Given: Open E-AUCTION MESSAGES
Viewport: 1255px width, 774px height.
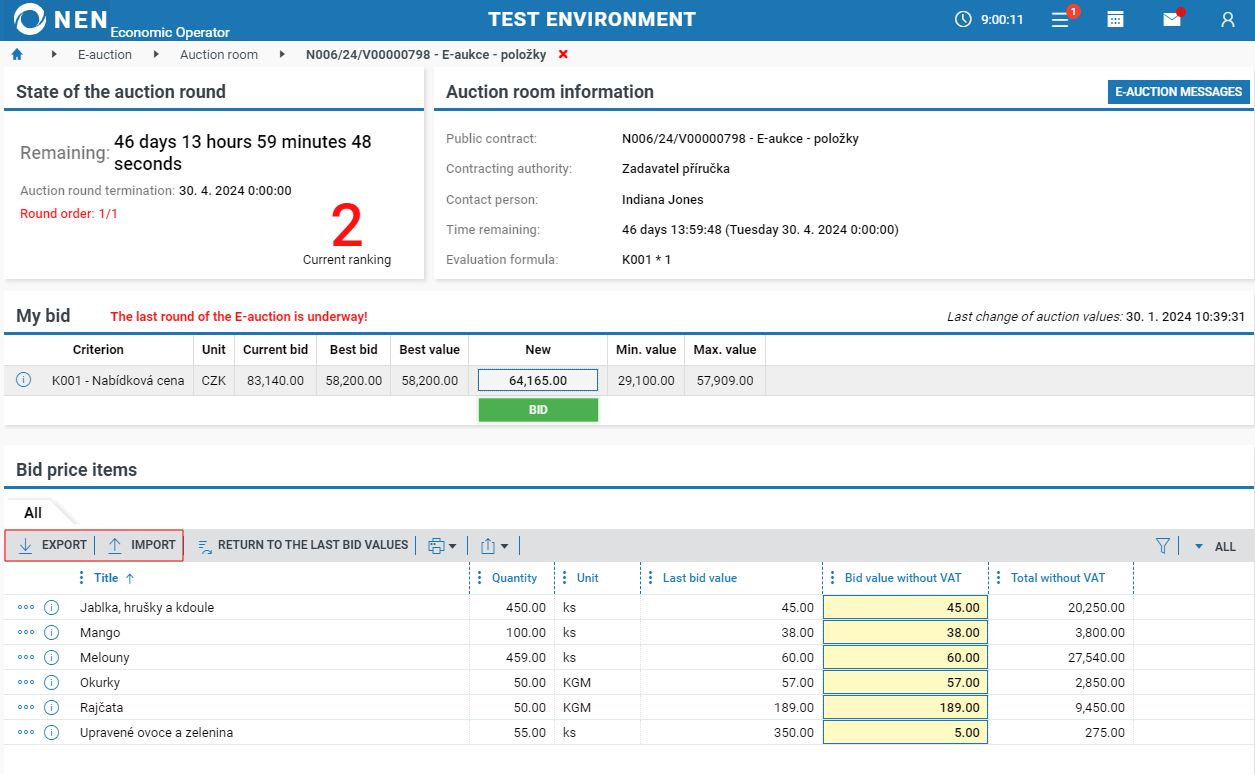Looking at the screenshot, I should coord(1178,92).
